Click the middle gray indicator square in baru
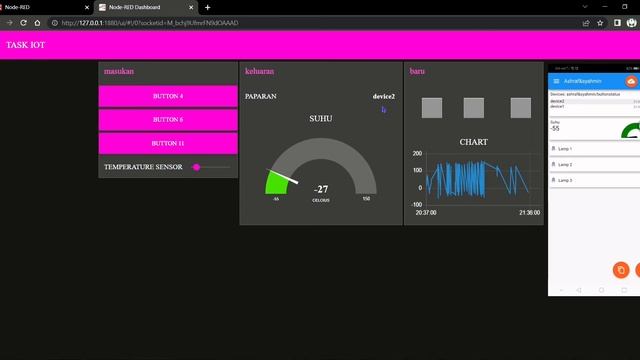640x360 pixels. click(474, 108)
